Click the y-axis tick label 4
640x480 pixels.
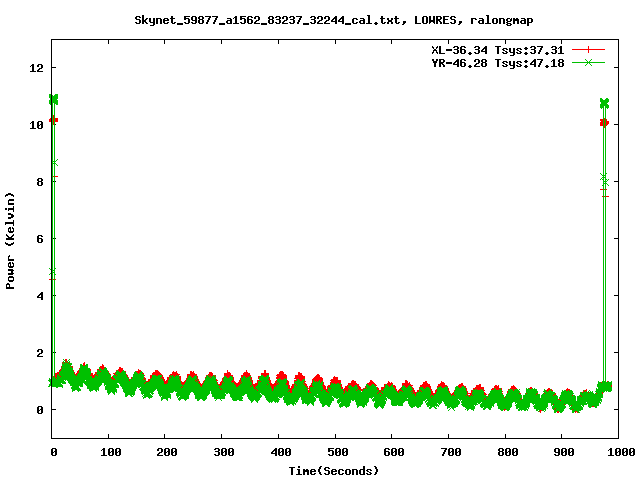click(x=40, y=296)
